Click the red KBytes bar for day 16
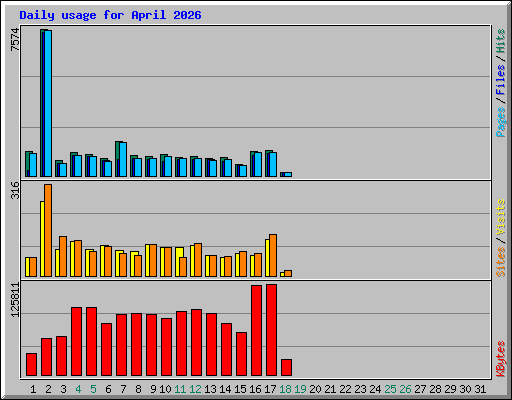 coord(256,331)
